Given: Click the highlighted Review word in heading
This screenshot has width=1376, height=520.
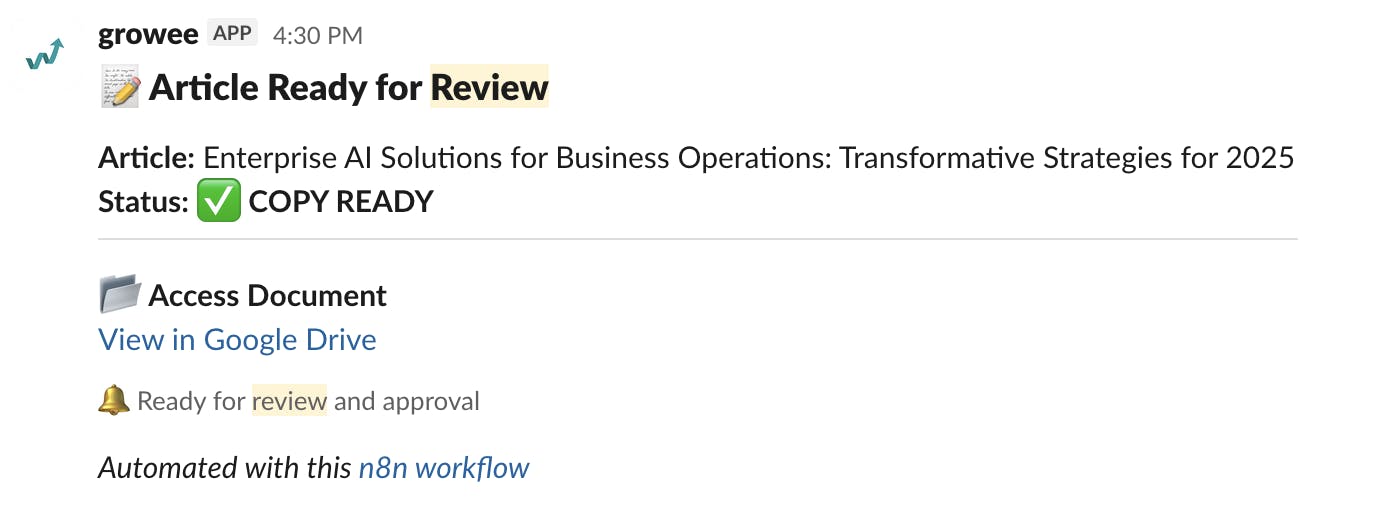Looking at the screenshot, I should (489, 88).
